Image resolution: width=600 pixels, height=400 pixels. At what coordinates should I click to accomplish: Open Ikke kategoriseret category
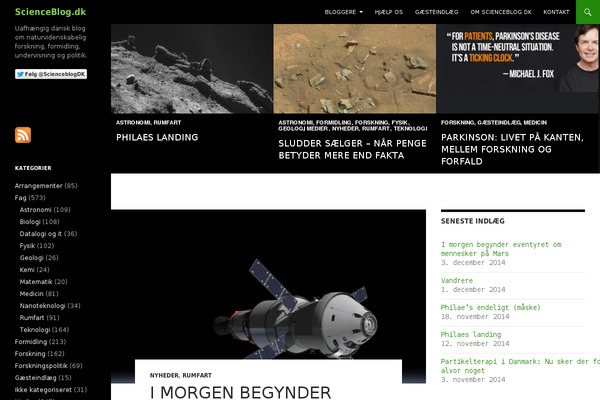pyautogui.click(x=43, y=390)
